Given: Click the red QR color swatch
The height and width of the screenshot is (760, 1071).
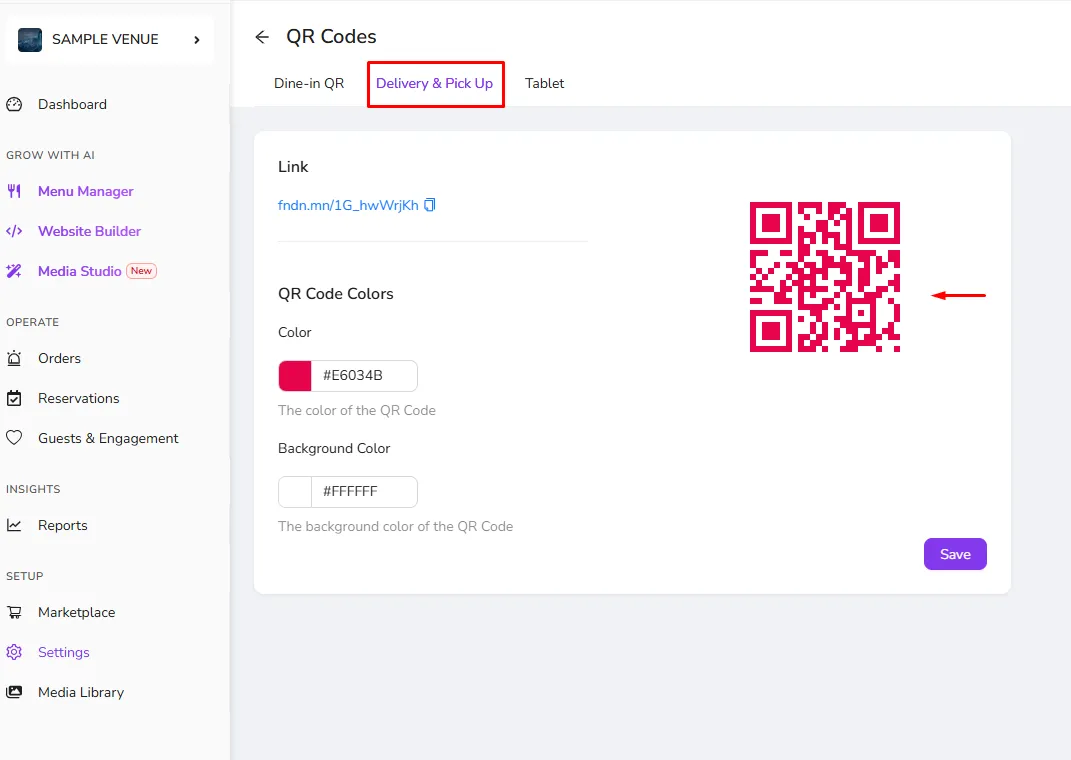Looking at the screenshot, I should [295, 376].
